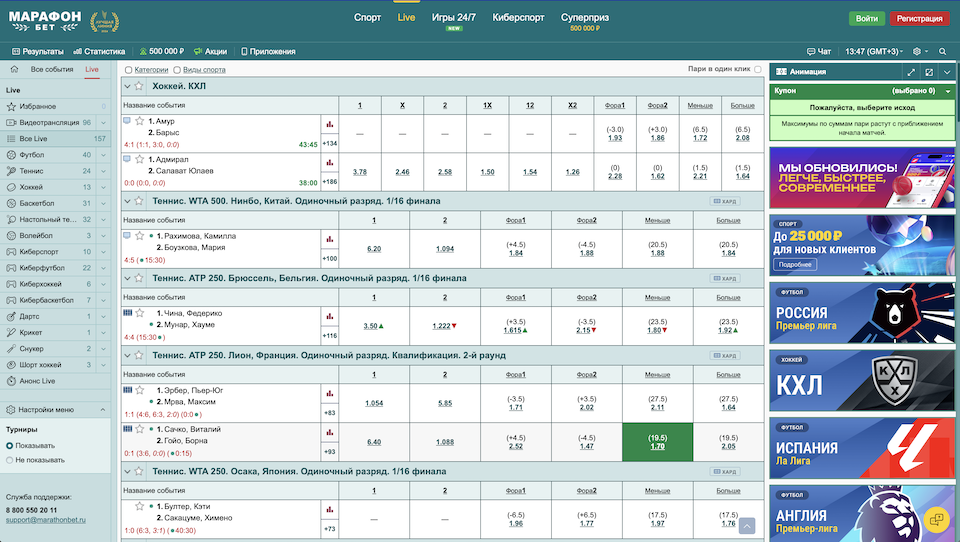960x542 pixels.
Task: Star the Бултер vs Сакацуме match
Action: (140, 506)
